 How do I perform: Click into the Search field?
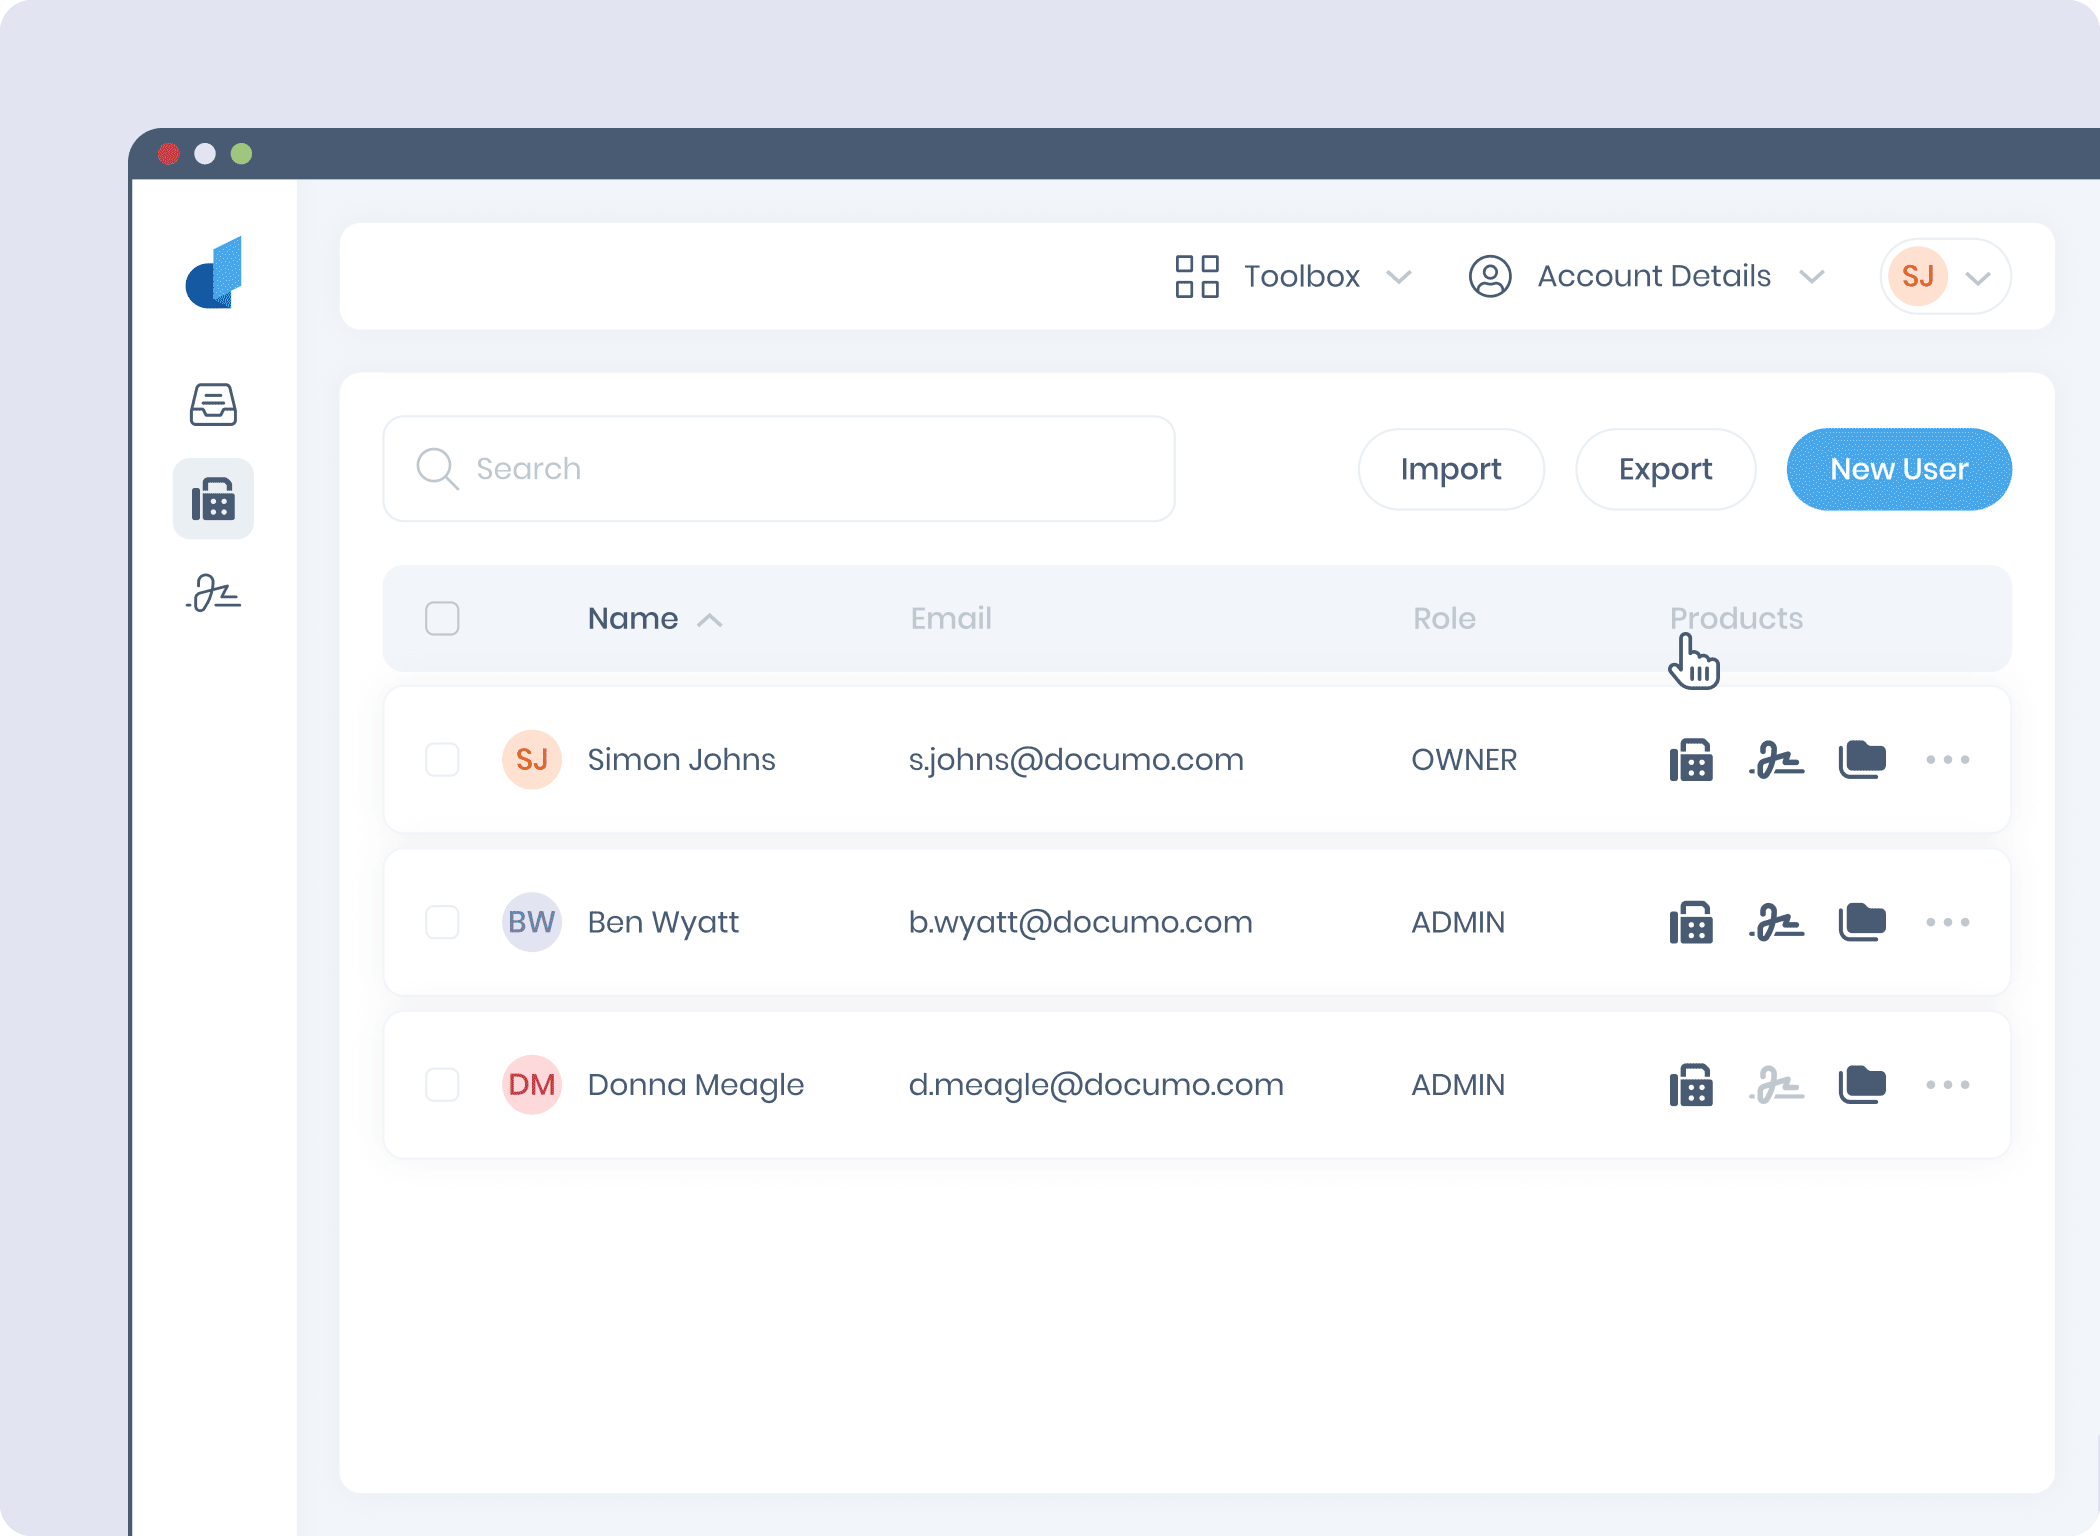pyautogui.click(x=778, y=469)
